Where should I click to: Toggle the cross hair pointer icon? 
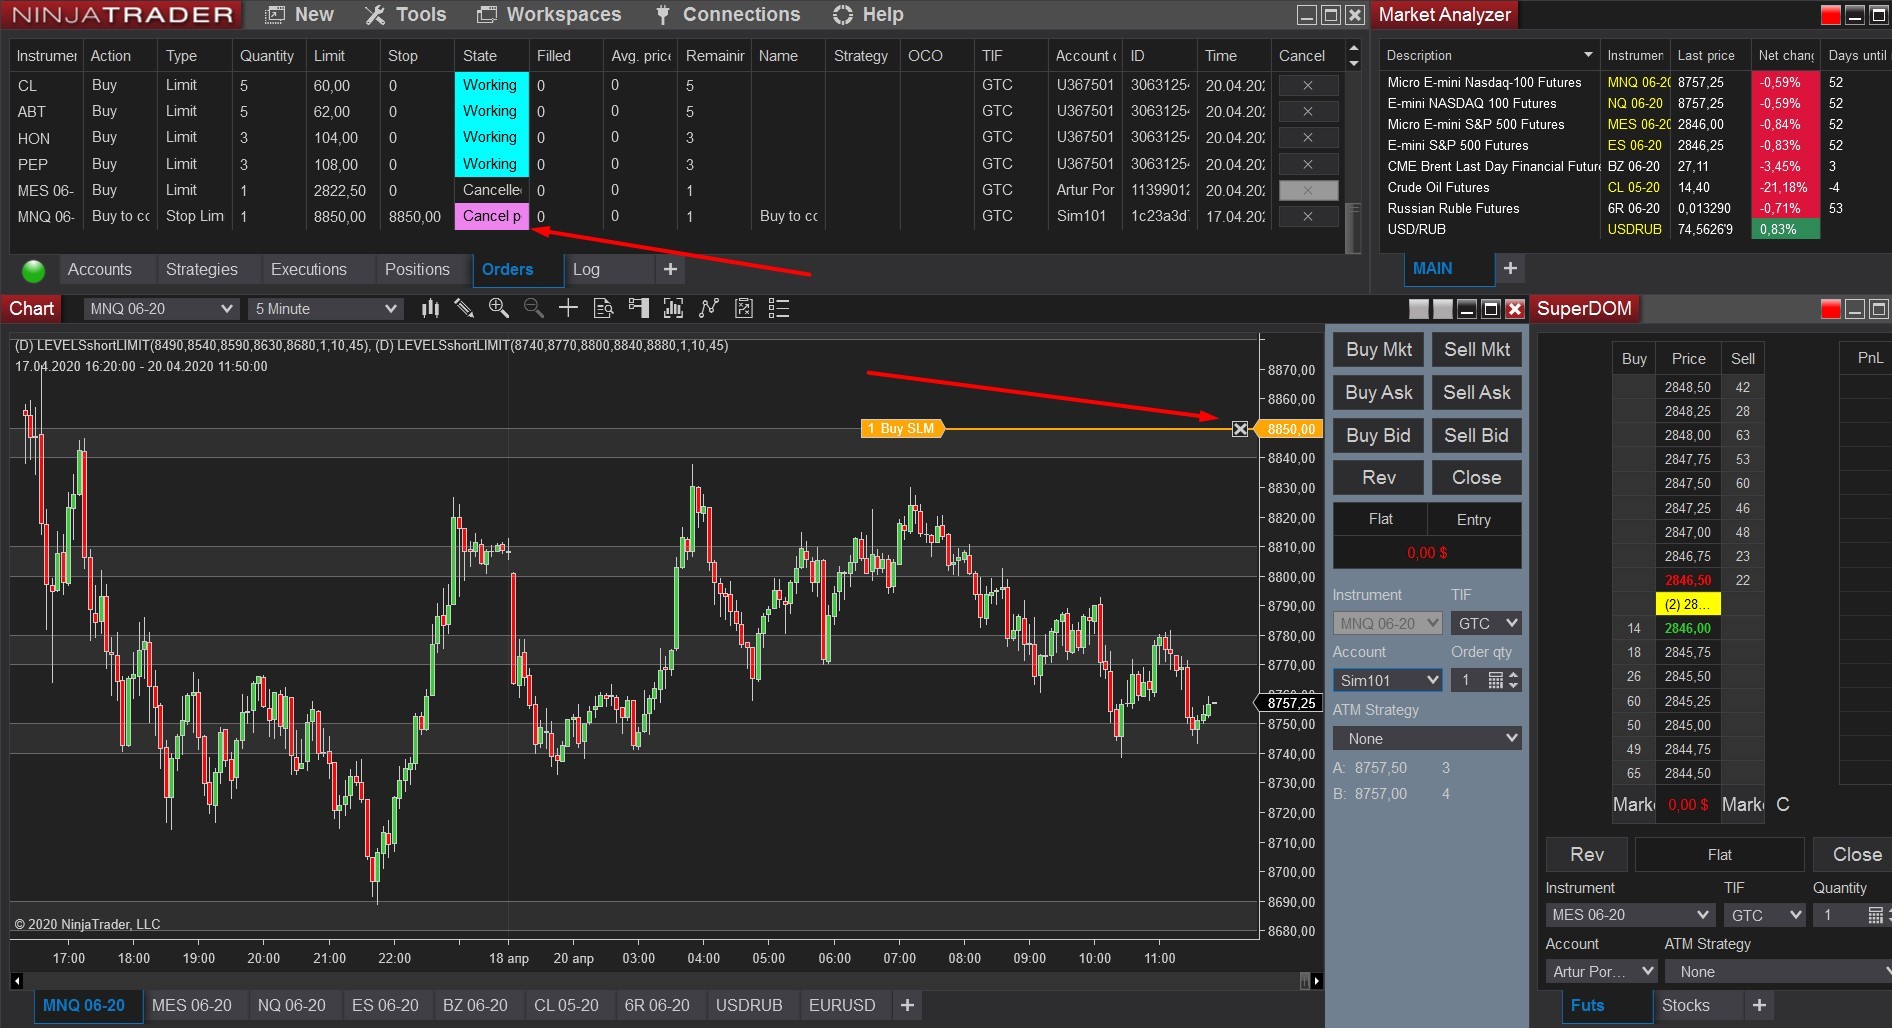[568, 309]
